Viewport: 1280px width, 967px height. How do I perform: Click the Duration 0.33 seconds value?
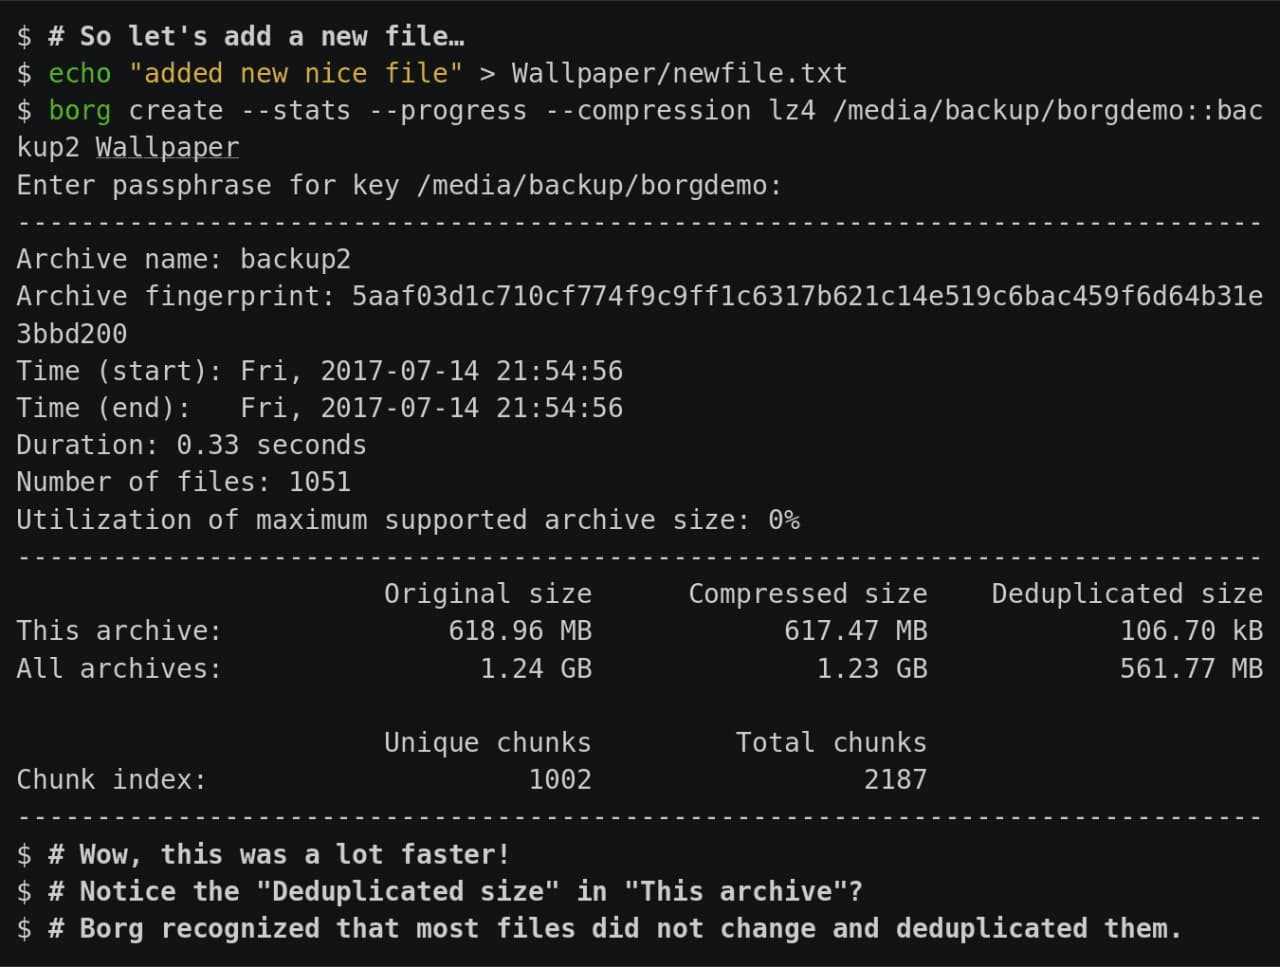click(x=271, y=445)
